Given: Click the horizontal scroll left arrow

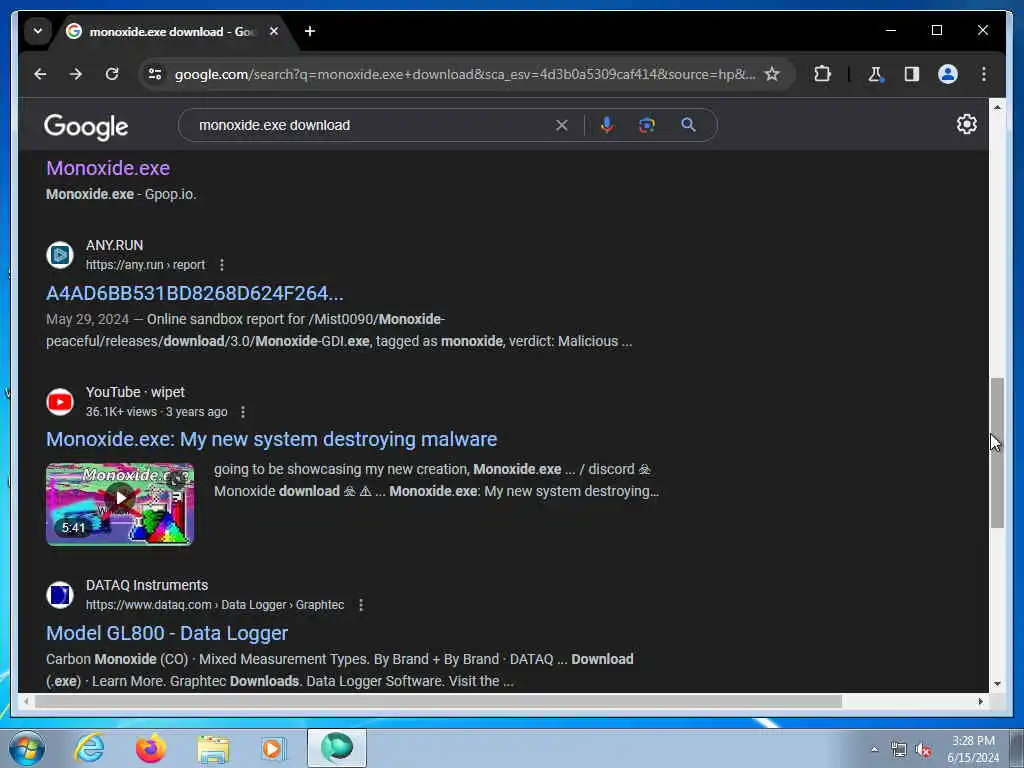Looking at the screenshot, I should 26,702.
